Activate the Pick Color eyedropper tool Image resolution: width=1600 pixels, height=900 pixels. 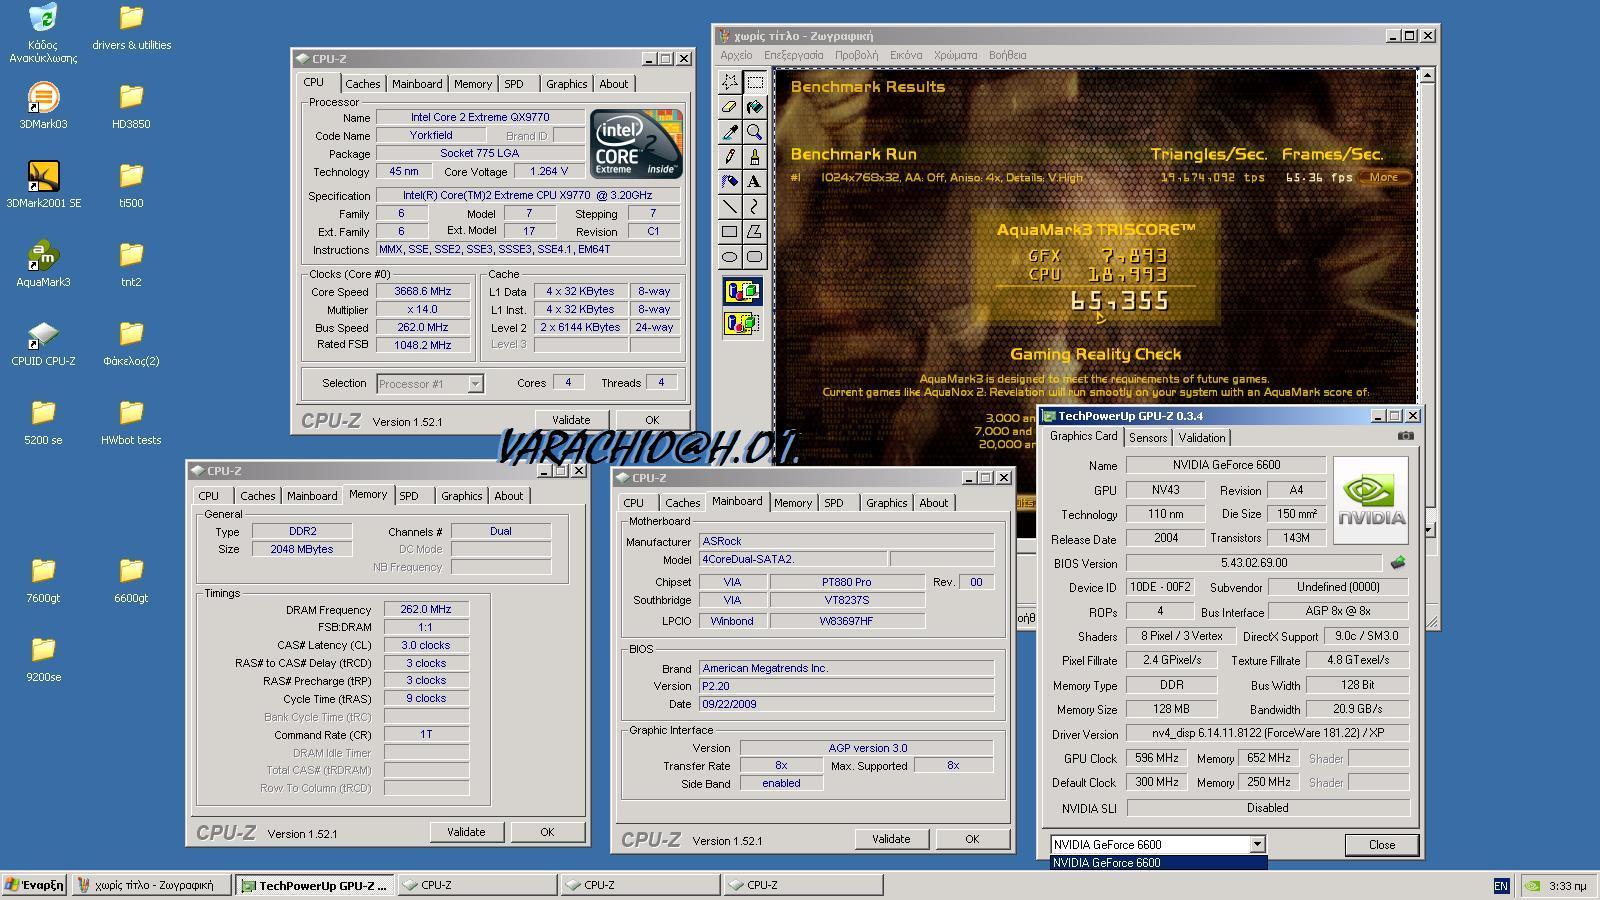tap(730, 132)
